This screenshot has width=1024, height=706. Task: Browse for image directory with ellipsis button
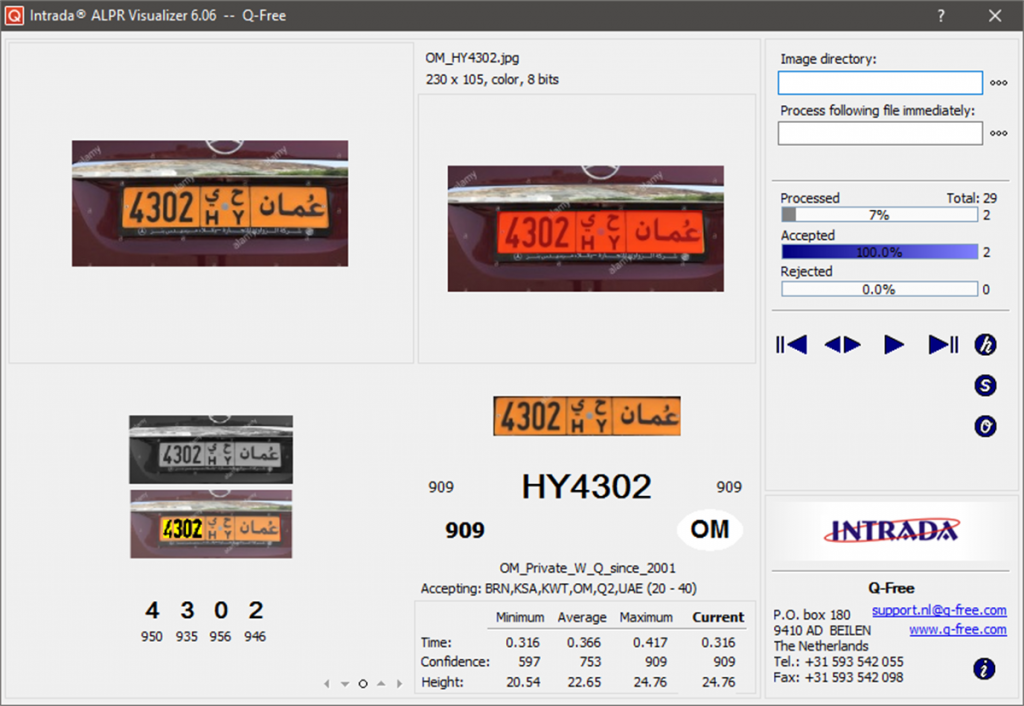(x=998, y=83)
